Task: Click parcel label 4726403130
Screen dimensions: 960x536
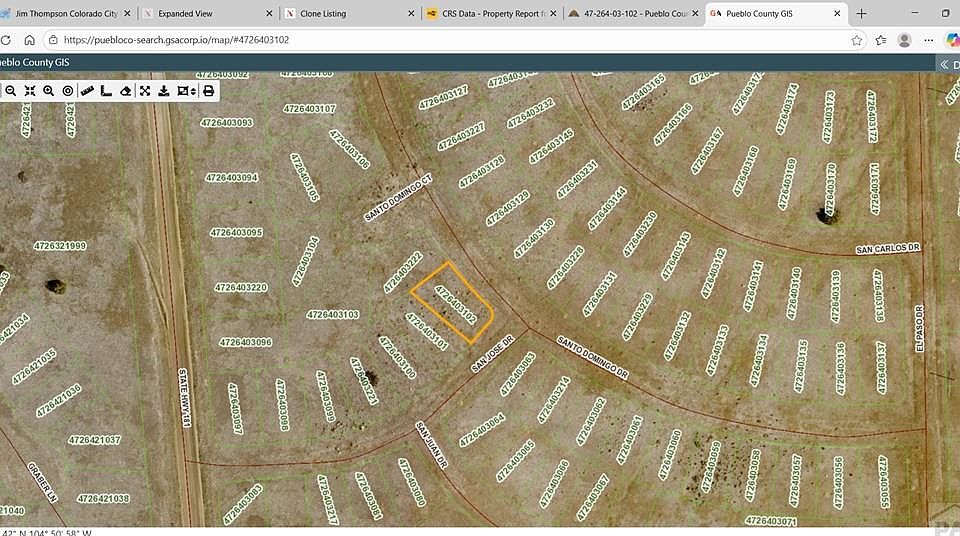Action: coord(534,238)
